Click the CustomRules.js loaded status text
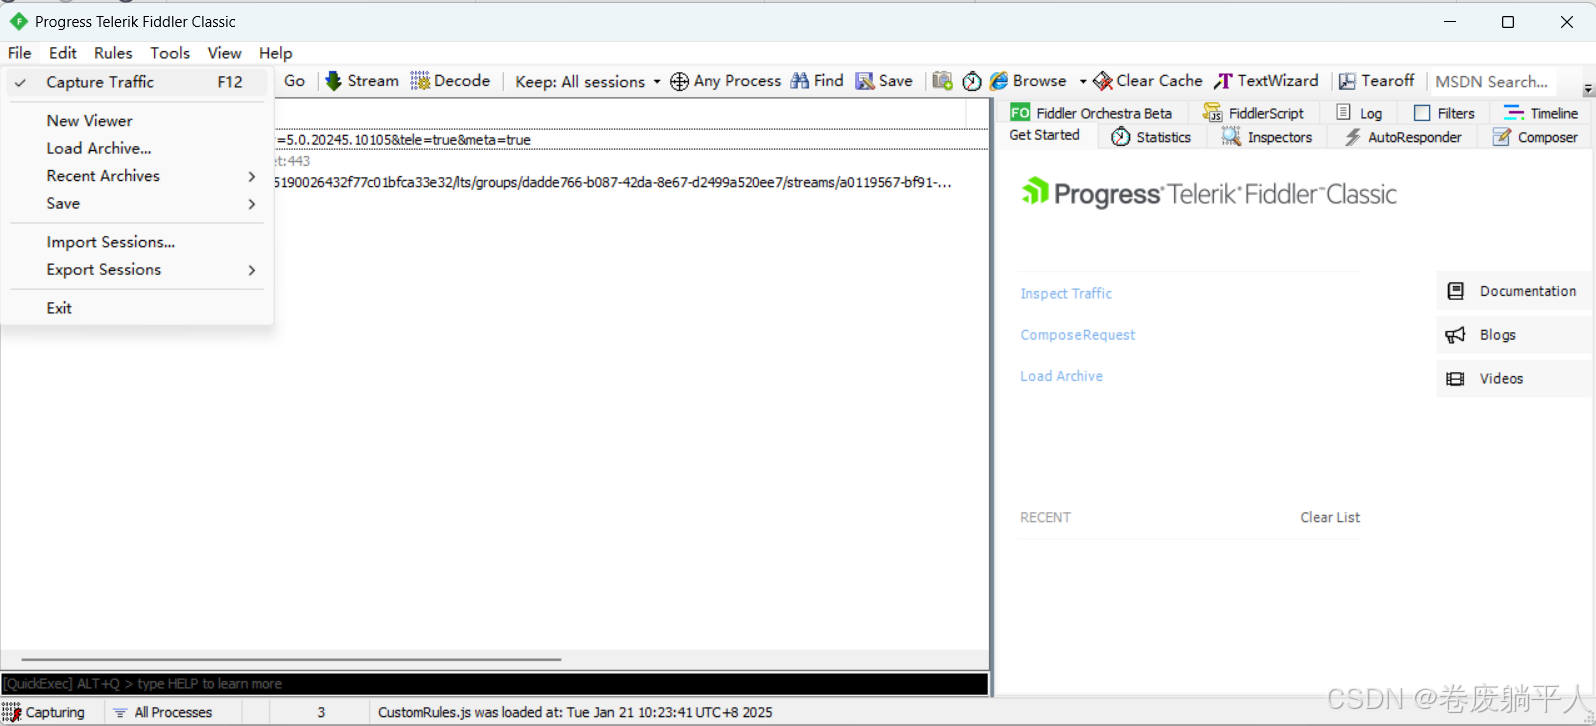This screenshot has width=1596, height=726. pos(575,713)
